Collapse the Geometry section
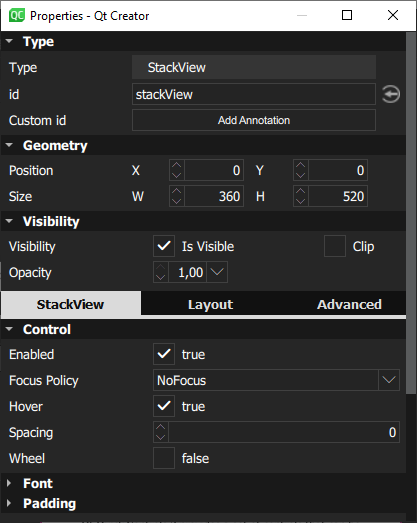417x523 pixels. point(9,145)
